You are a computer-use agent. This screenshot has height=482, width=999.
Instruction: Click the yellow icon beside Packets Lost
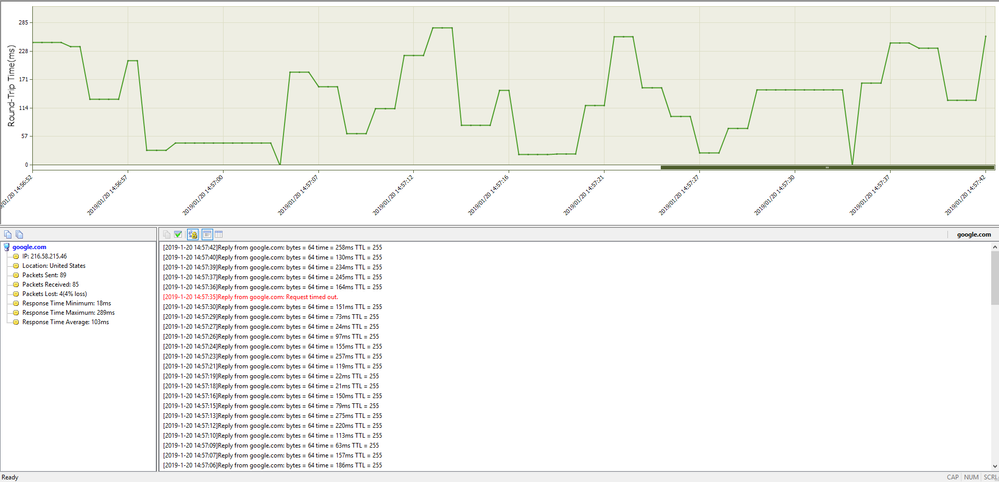point(17,294)
